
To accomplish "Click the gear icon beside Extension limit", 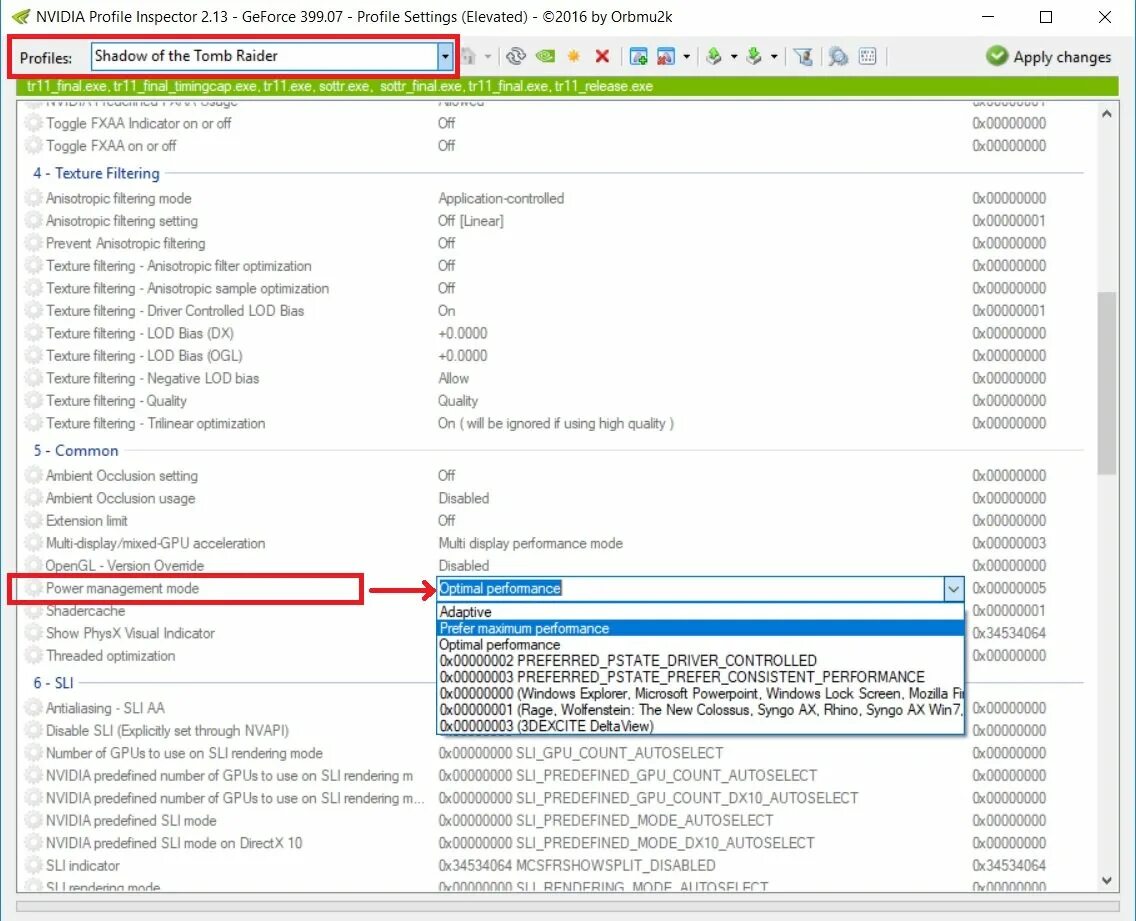I will coord(33,520).
